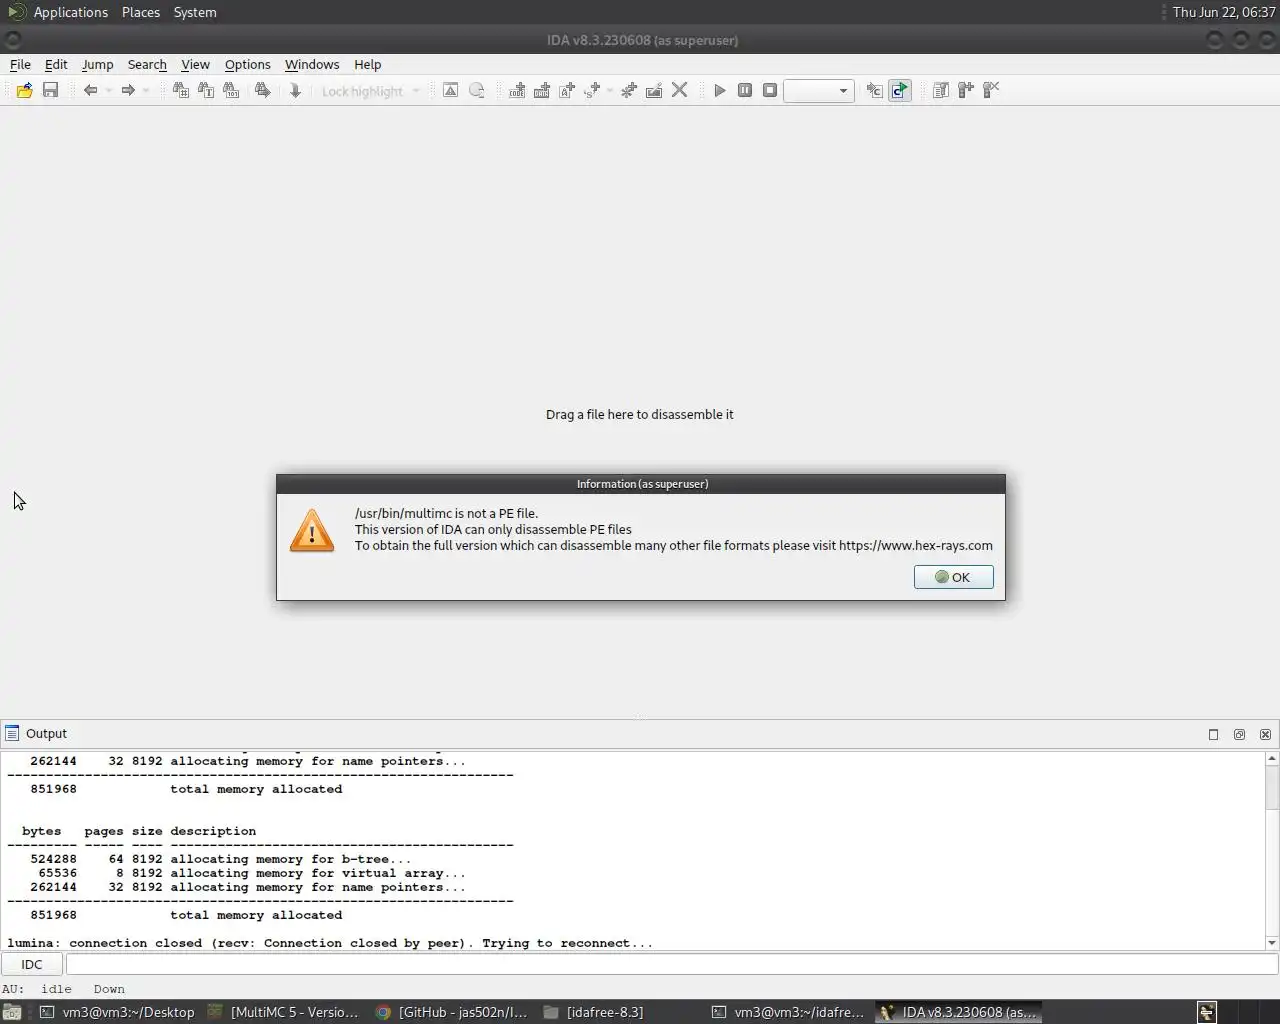Screen dimensions: 1280x1024
Task: Click the binoculars search-next arrow icon
Action: pyautogui.click(x=262, y=90)
